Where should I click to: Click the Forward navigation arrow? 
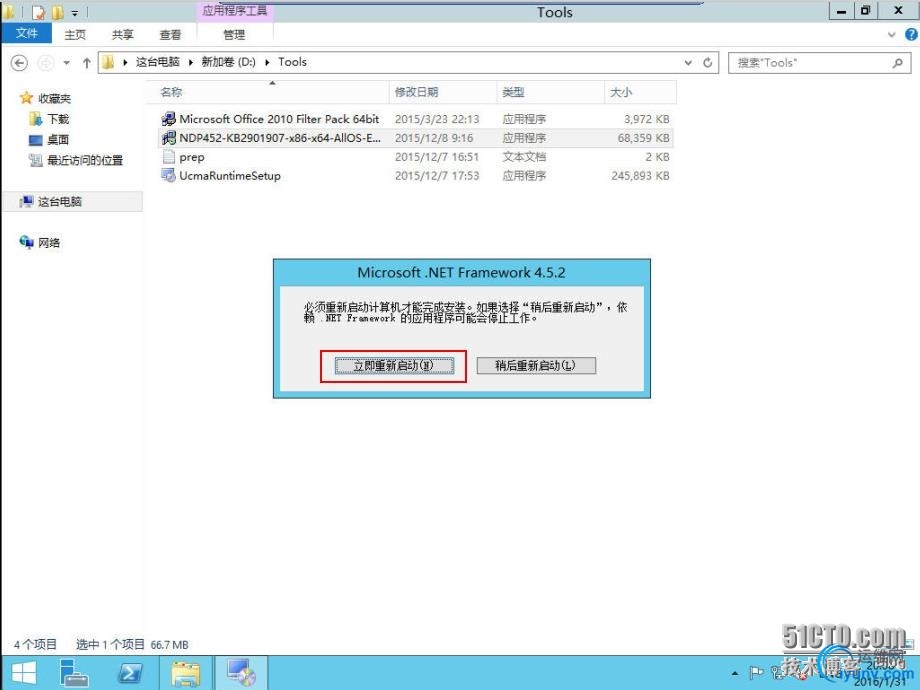point(46,63)
